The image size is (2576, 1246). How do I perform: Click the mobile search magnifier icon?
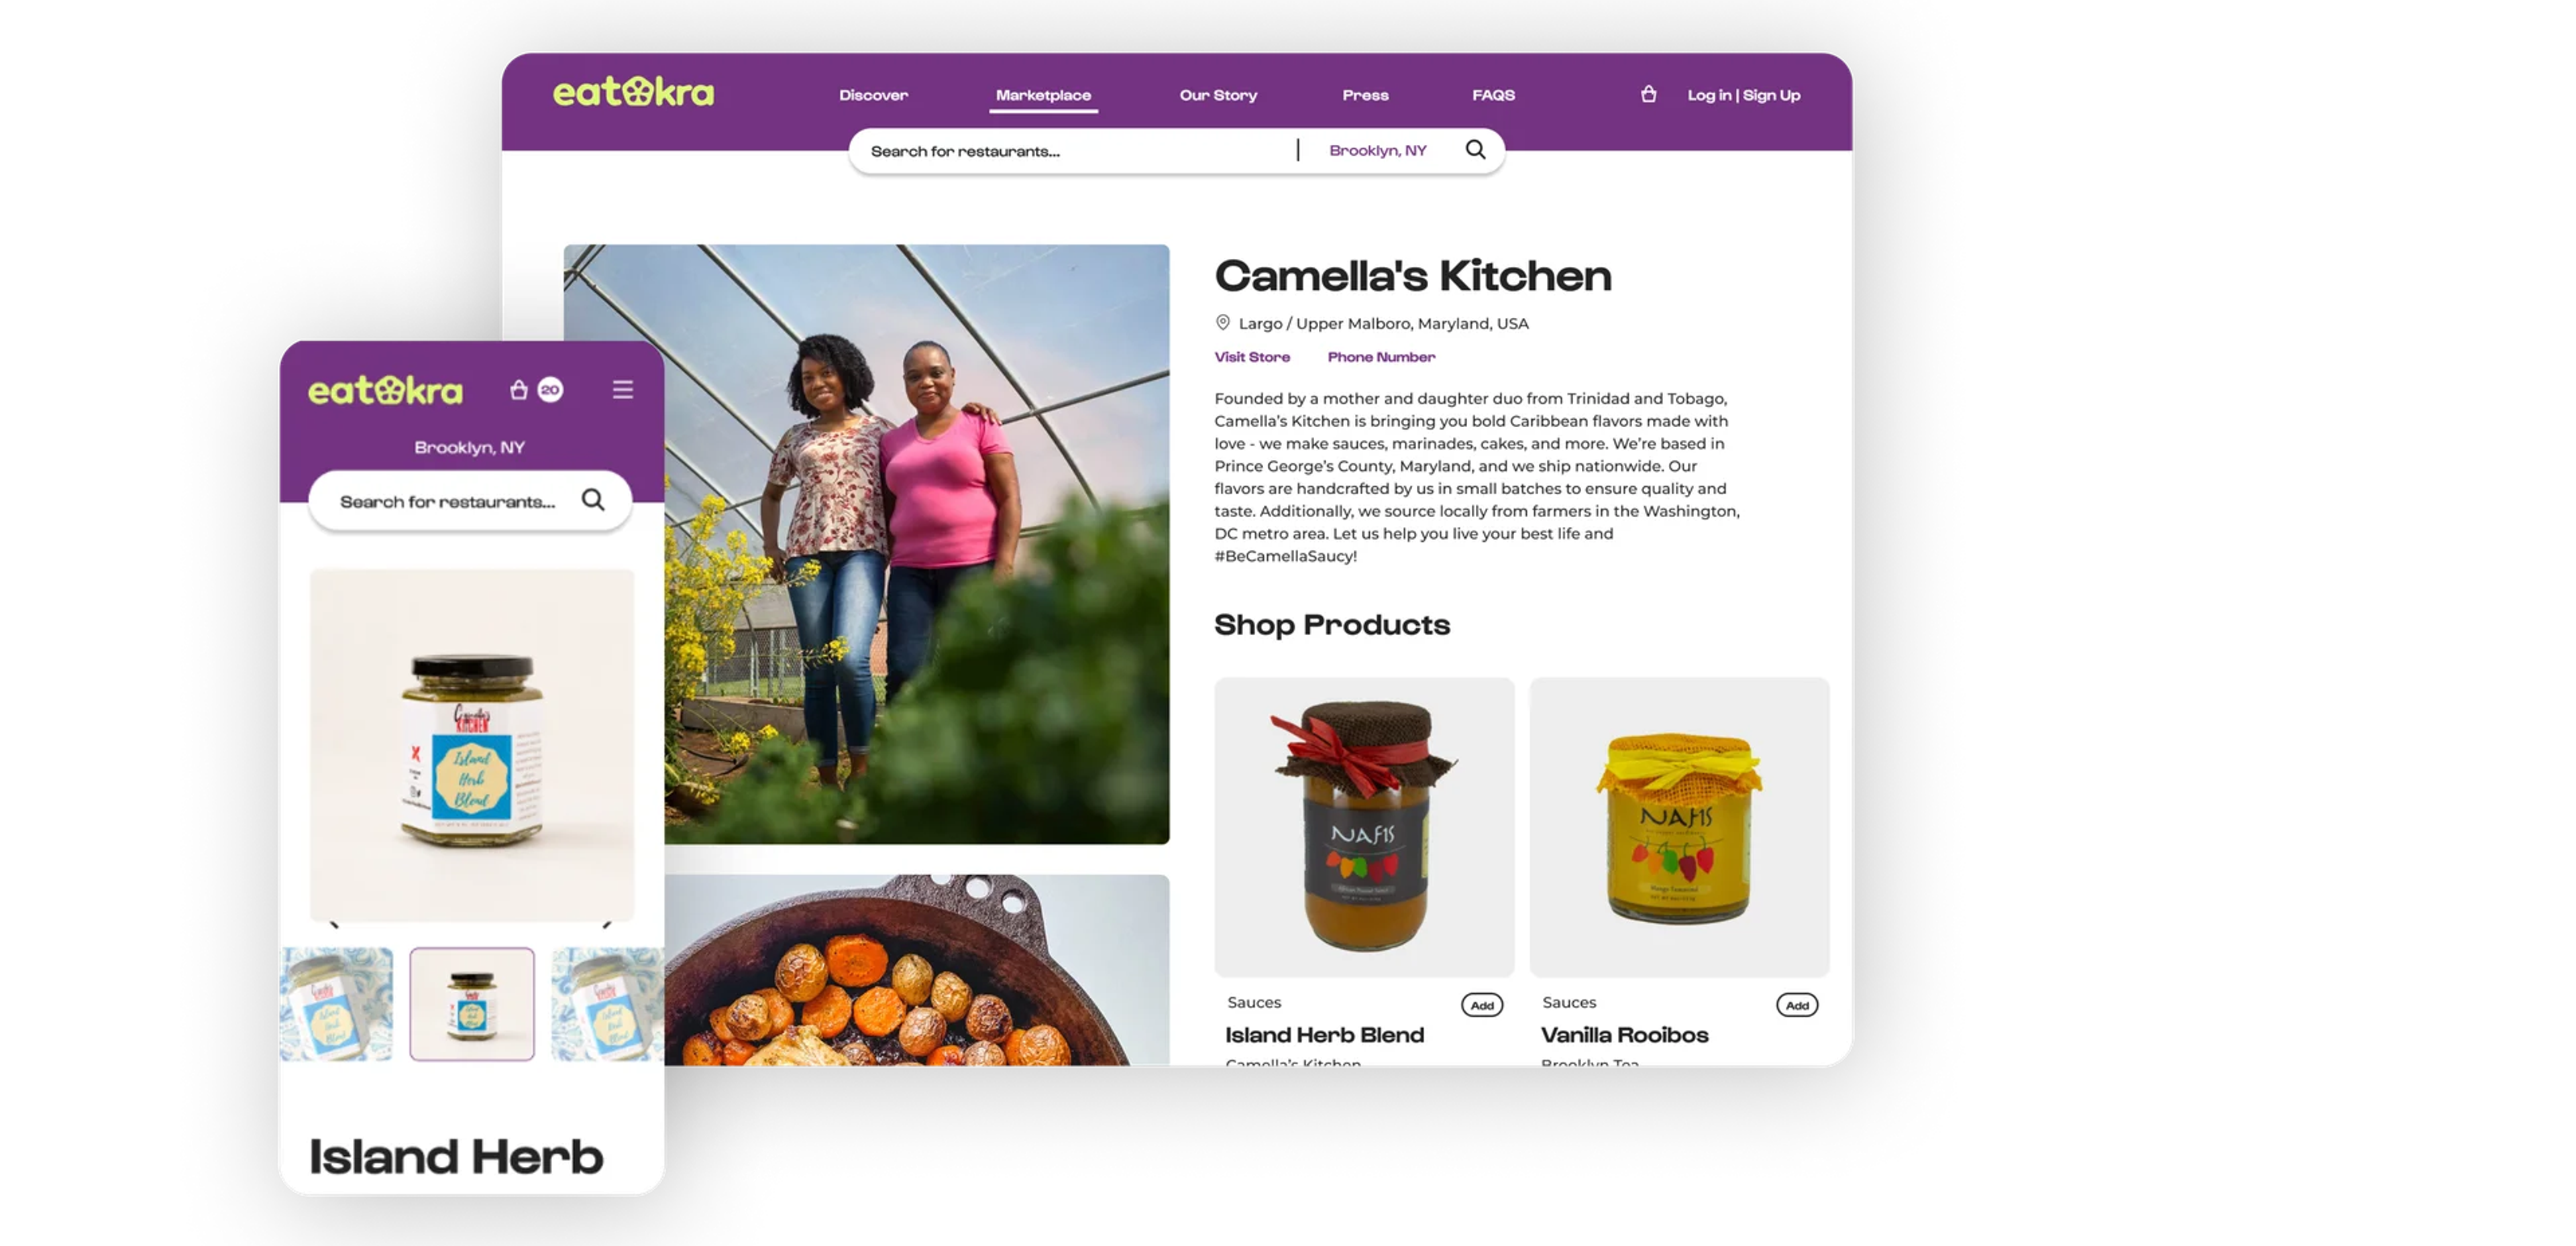[593, 499]
